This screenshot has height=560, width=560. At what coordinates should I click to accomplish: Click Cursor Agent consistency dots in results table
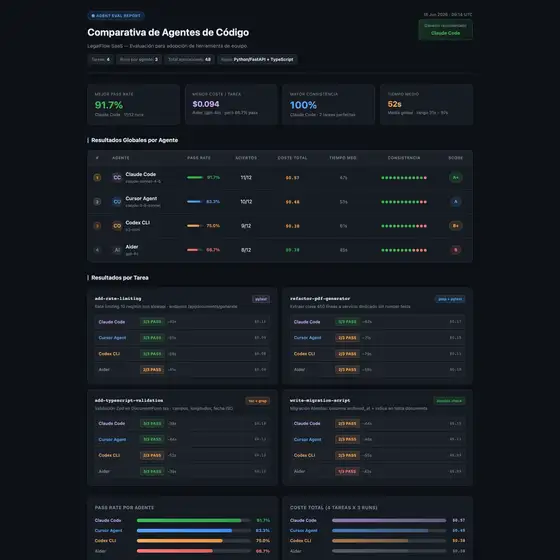pos(404,202)
